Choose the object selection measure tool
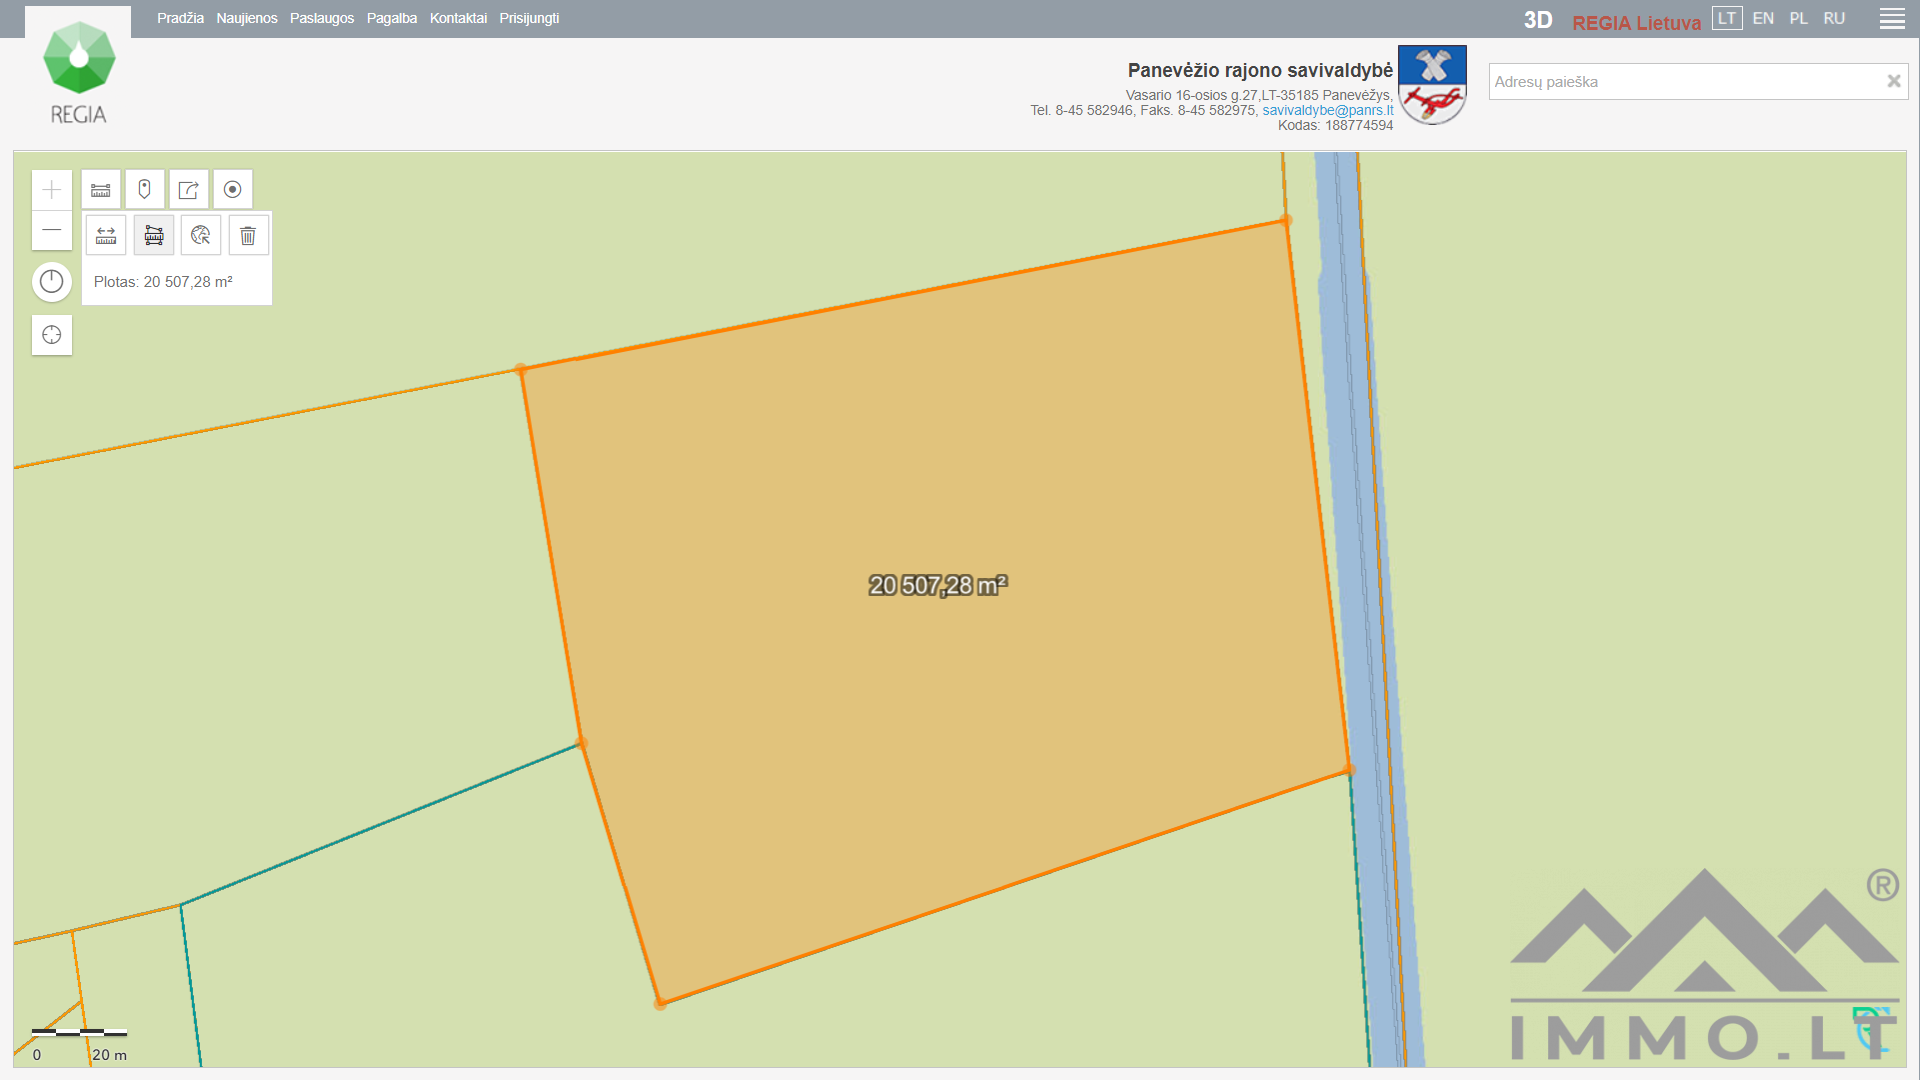Viewport: 1920px width, 1080px height. [201, 236]
